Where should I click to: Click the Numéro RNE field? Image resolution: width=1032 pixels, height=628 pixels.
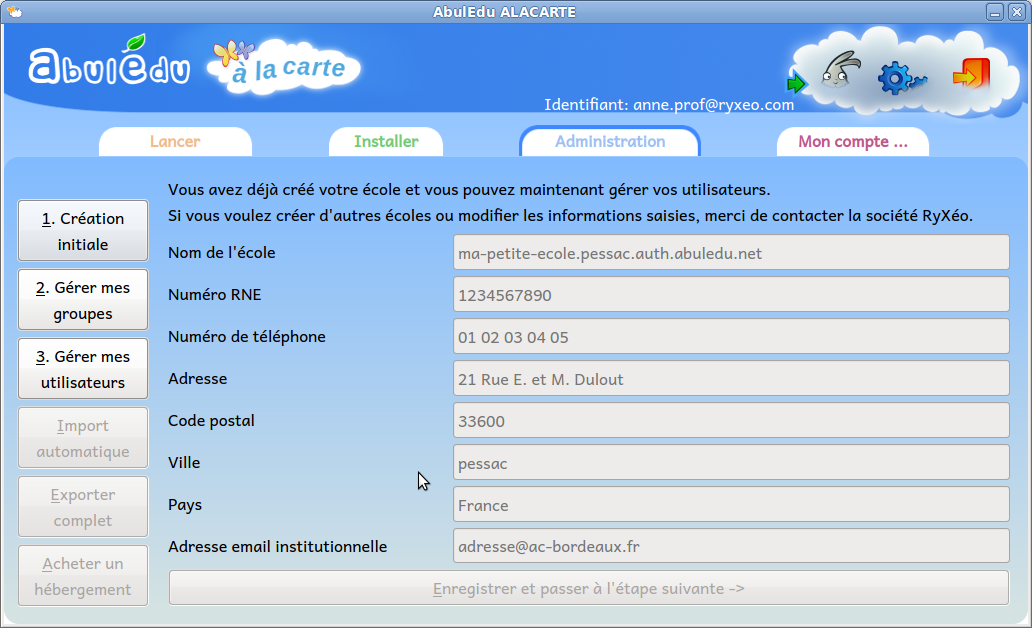click(x=731, y=295)
